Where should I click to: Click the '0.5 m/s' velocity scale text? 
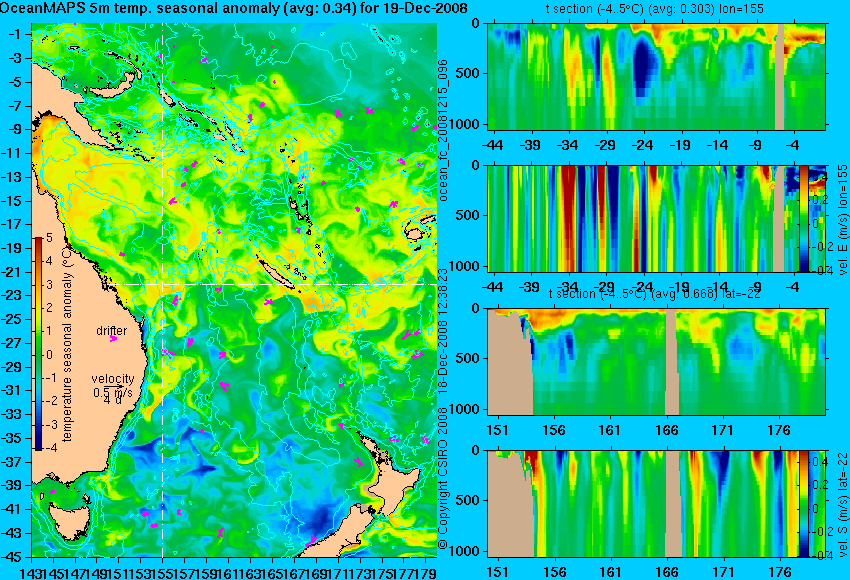coord(113,392)
